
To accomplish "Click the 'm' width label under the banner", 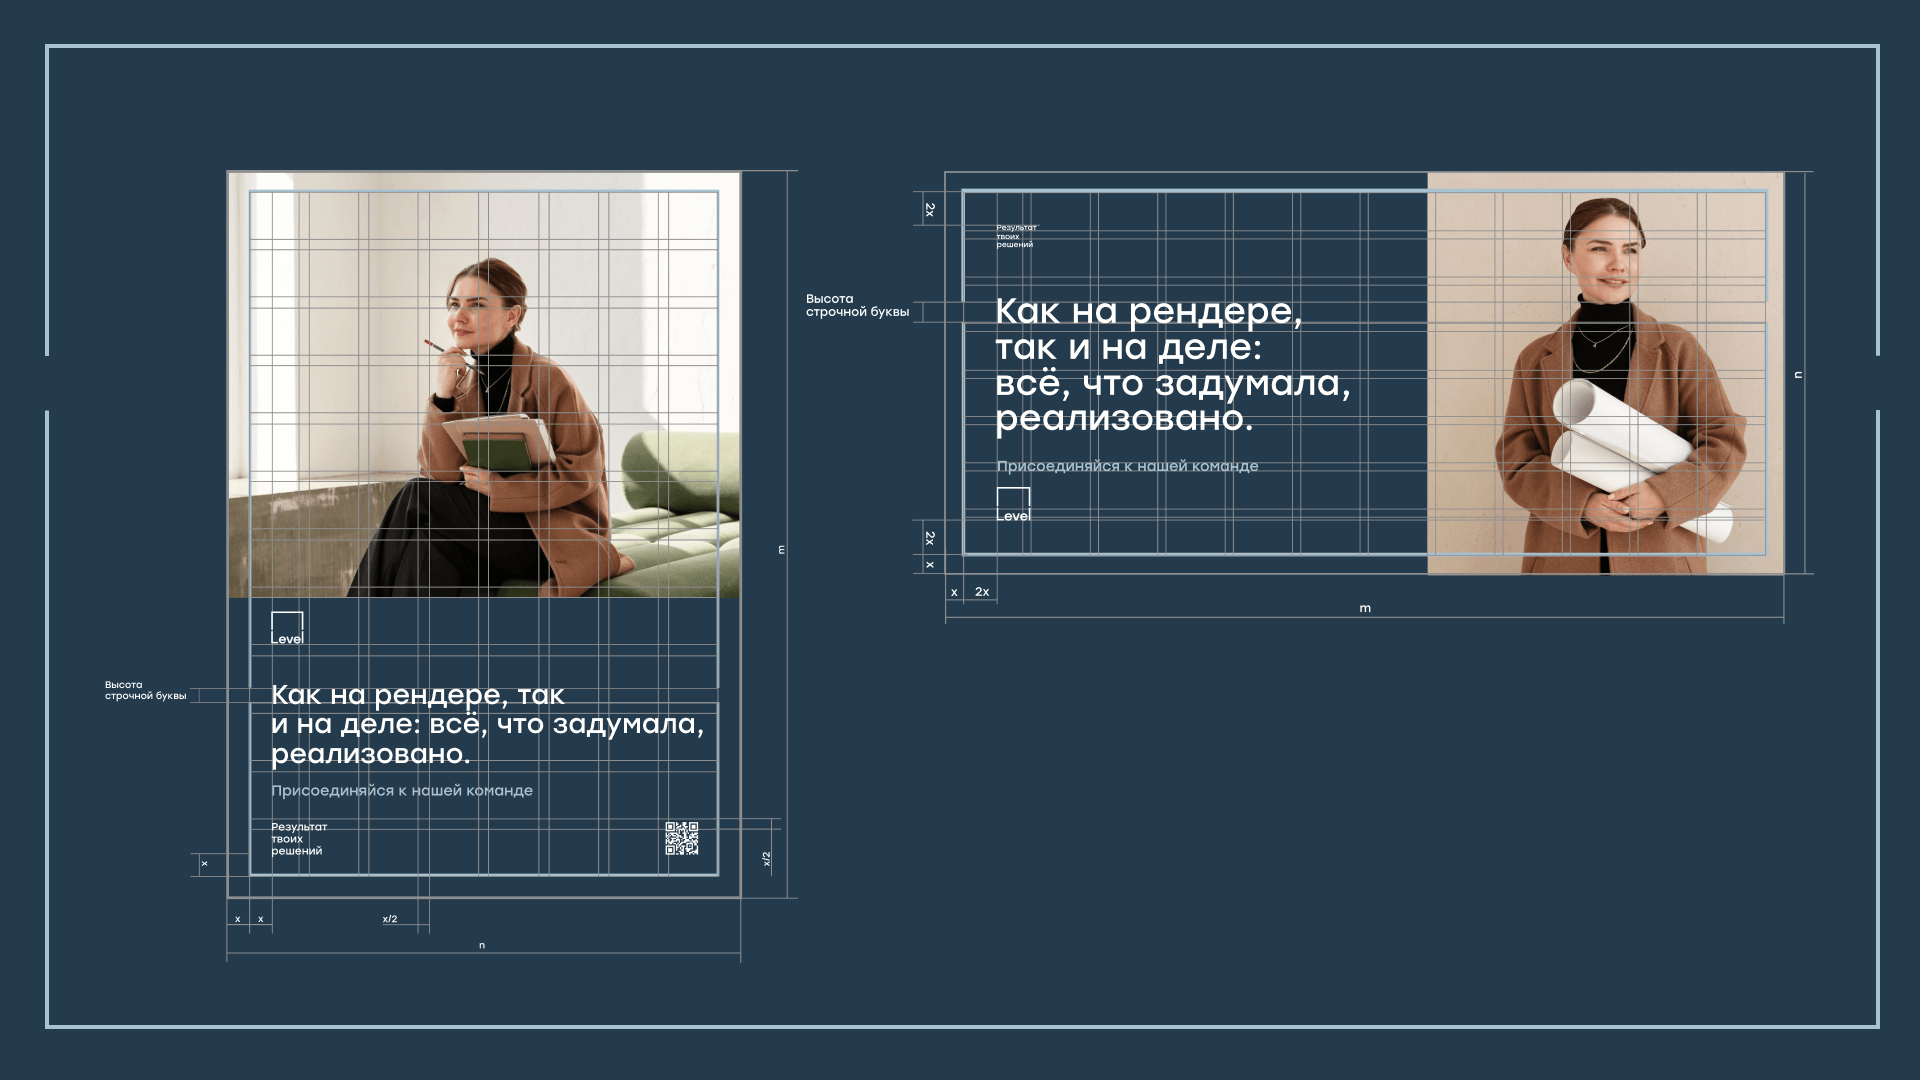I will click(x=1365, y=608).
